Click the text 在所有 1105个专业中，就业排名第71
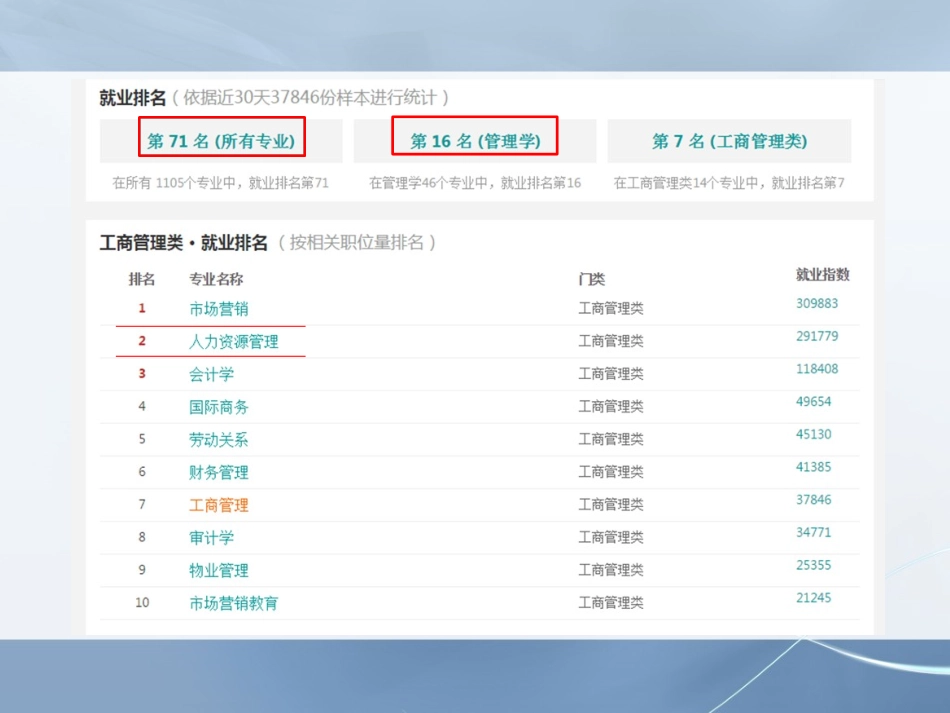This screenshot has height=713, width=950. click(x=221, y=183)
